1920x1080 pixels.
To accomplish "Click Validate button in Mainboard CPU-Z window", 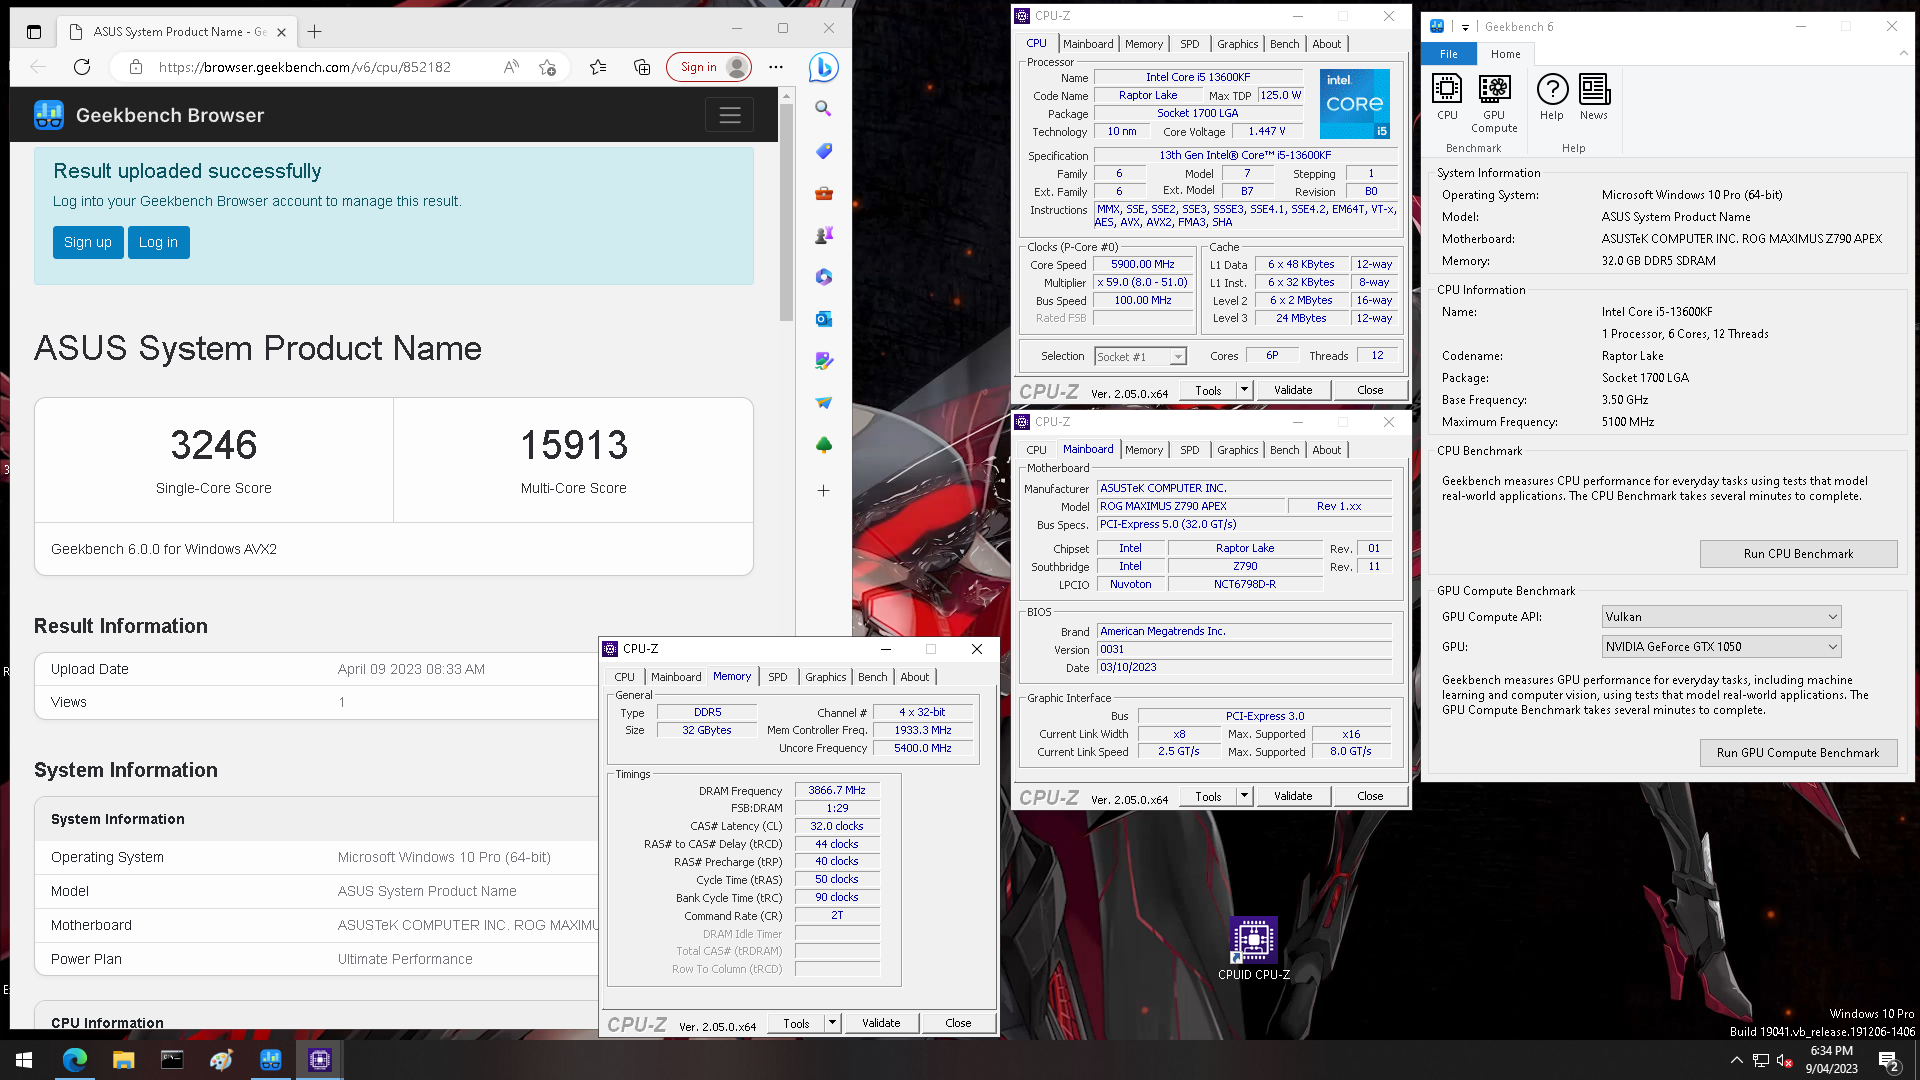I will (x=1293, y=796).
